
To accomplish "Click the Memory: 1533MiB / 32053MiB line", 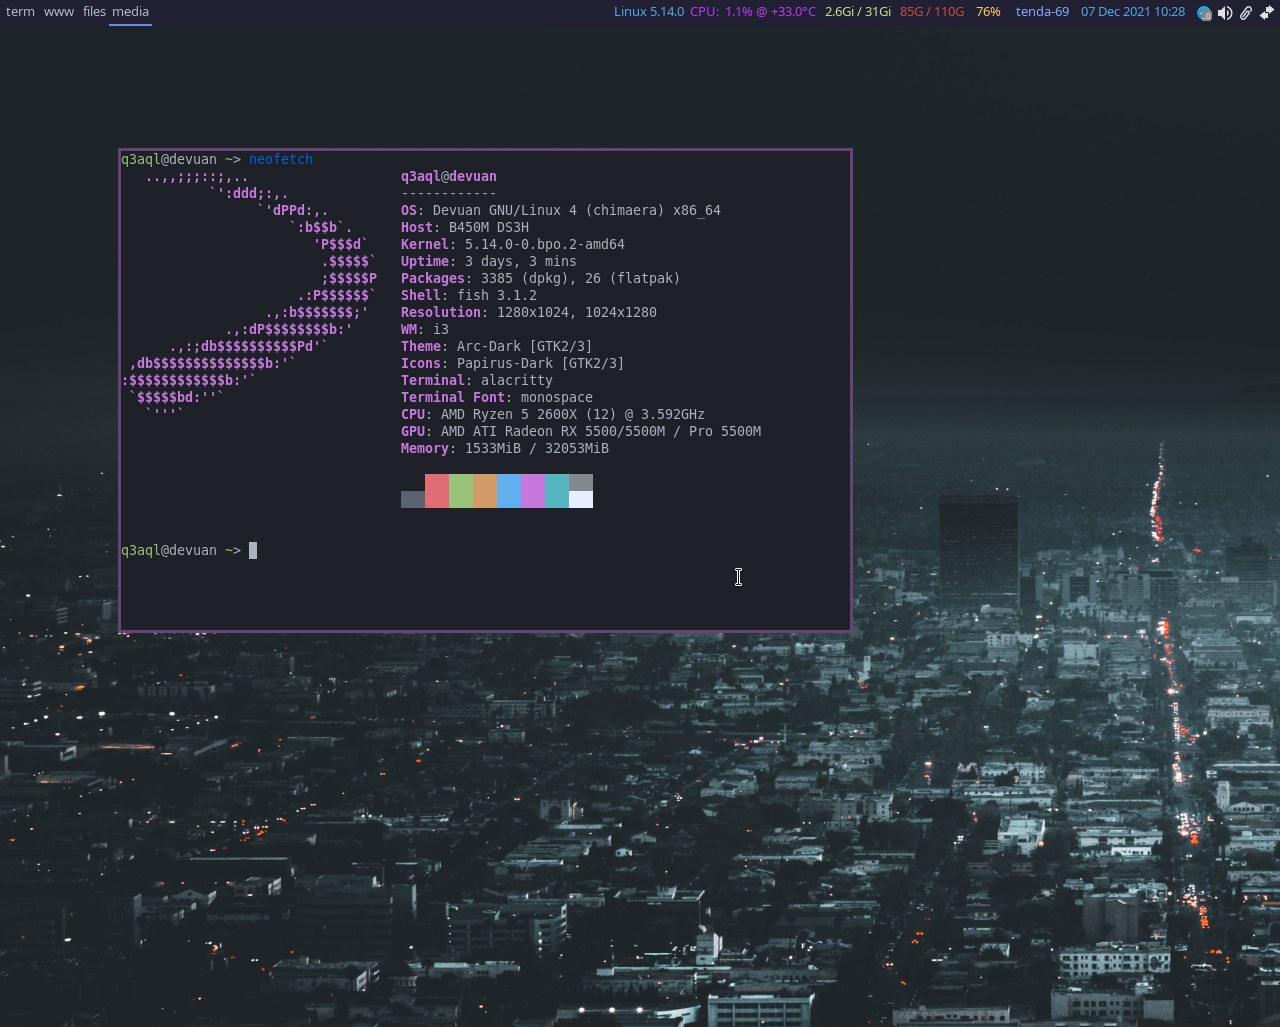I will [x=505, y=448].
